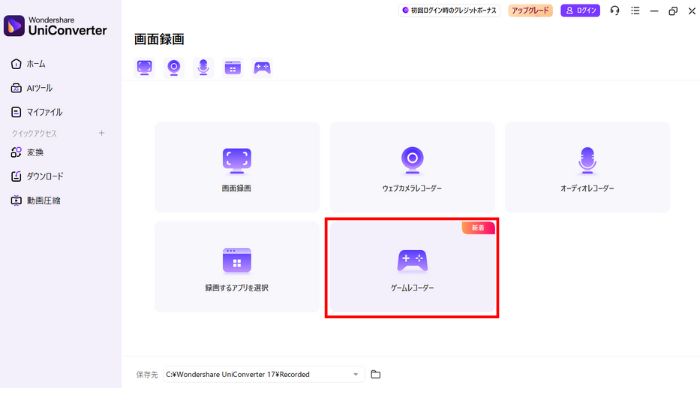Open マイファイル in the sidebar
The height and width of the screenshot is (400, 700).
(36, 112)
